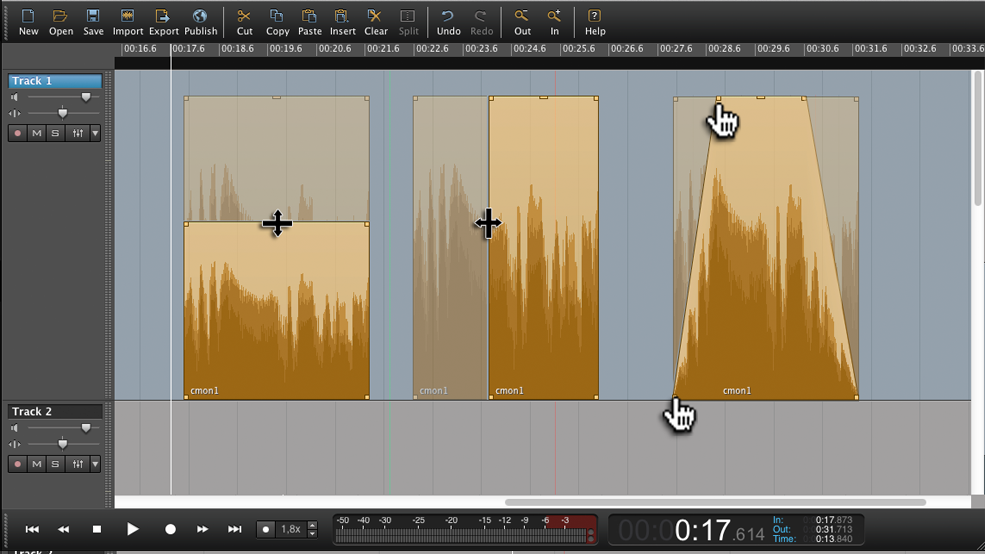Zoom out using the Out magnifier icon
Image resolution: width=985 pixels, height=554 pixels.
click(522, 17)
